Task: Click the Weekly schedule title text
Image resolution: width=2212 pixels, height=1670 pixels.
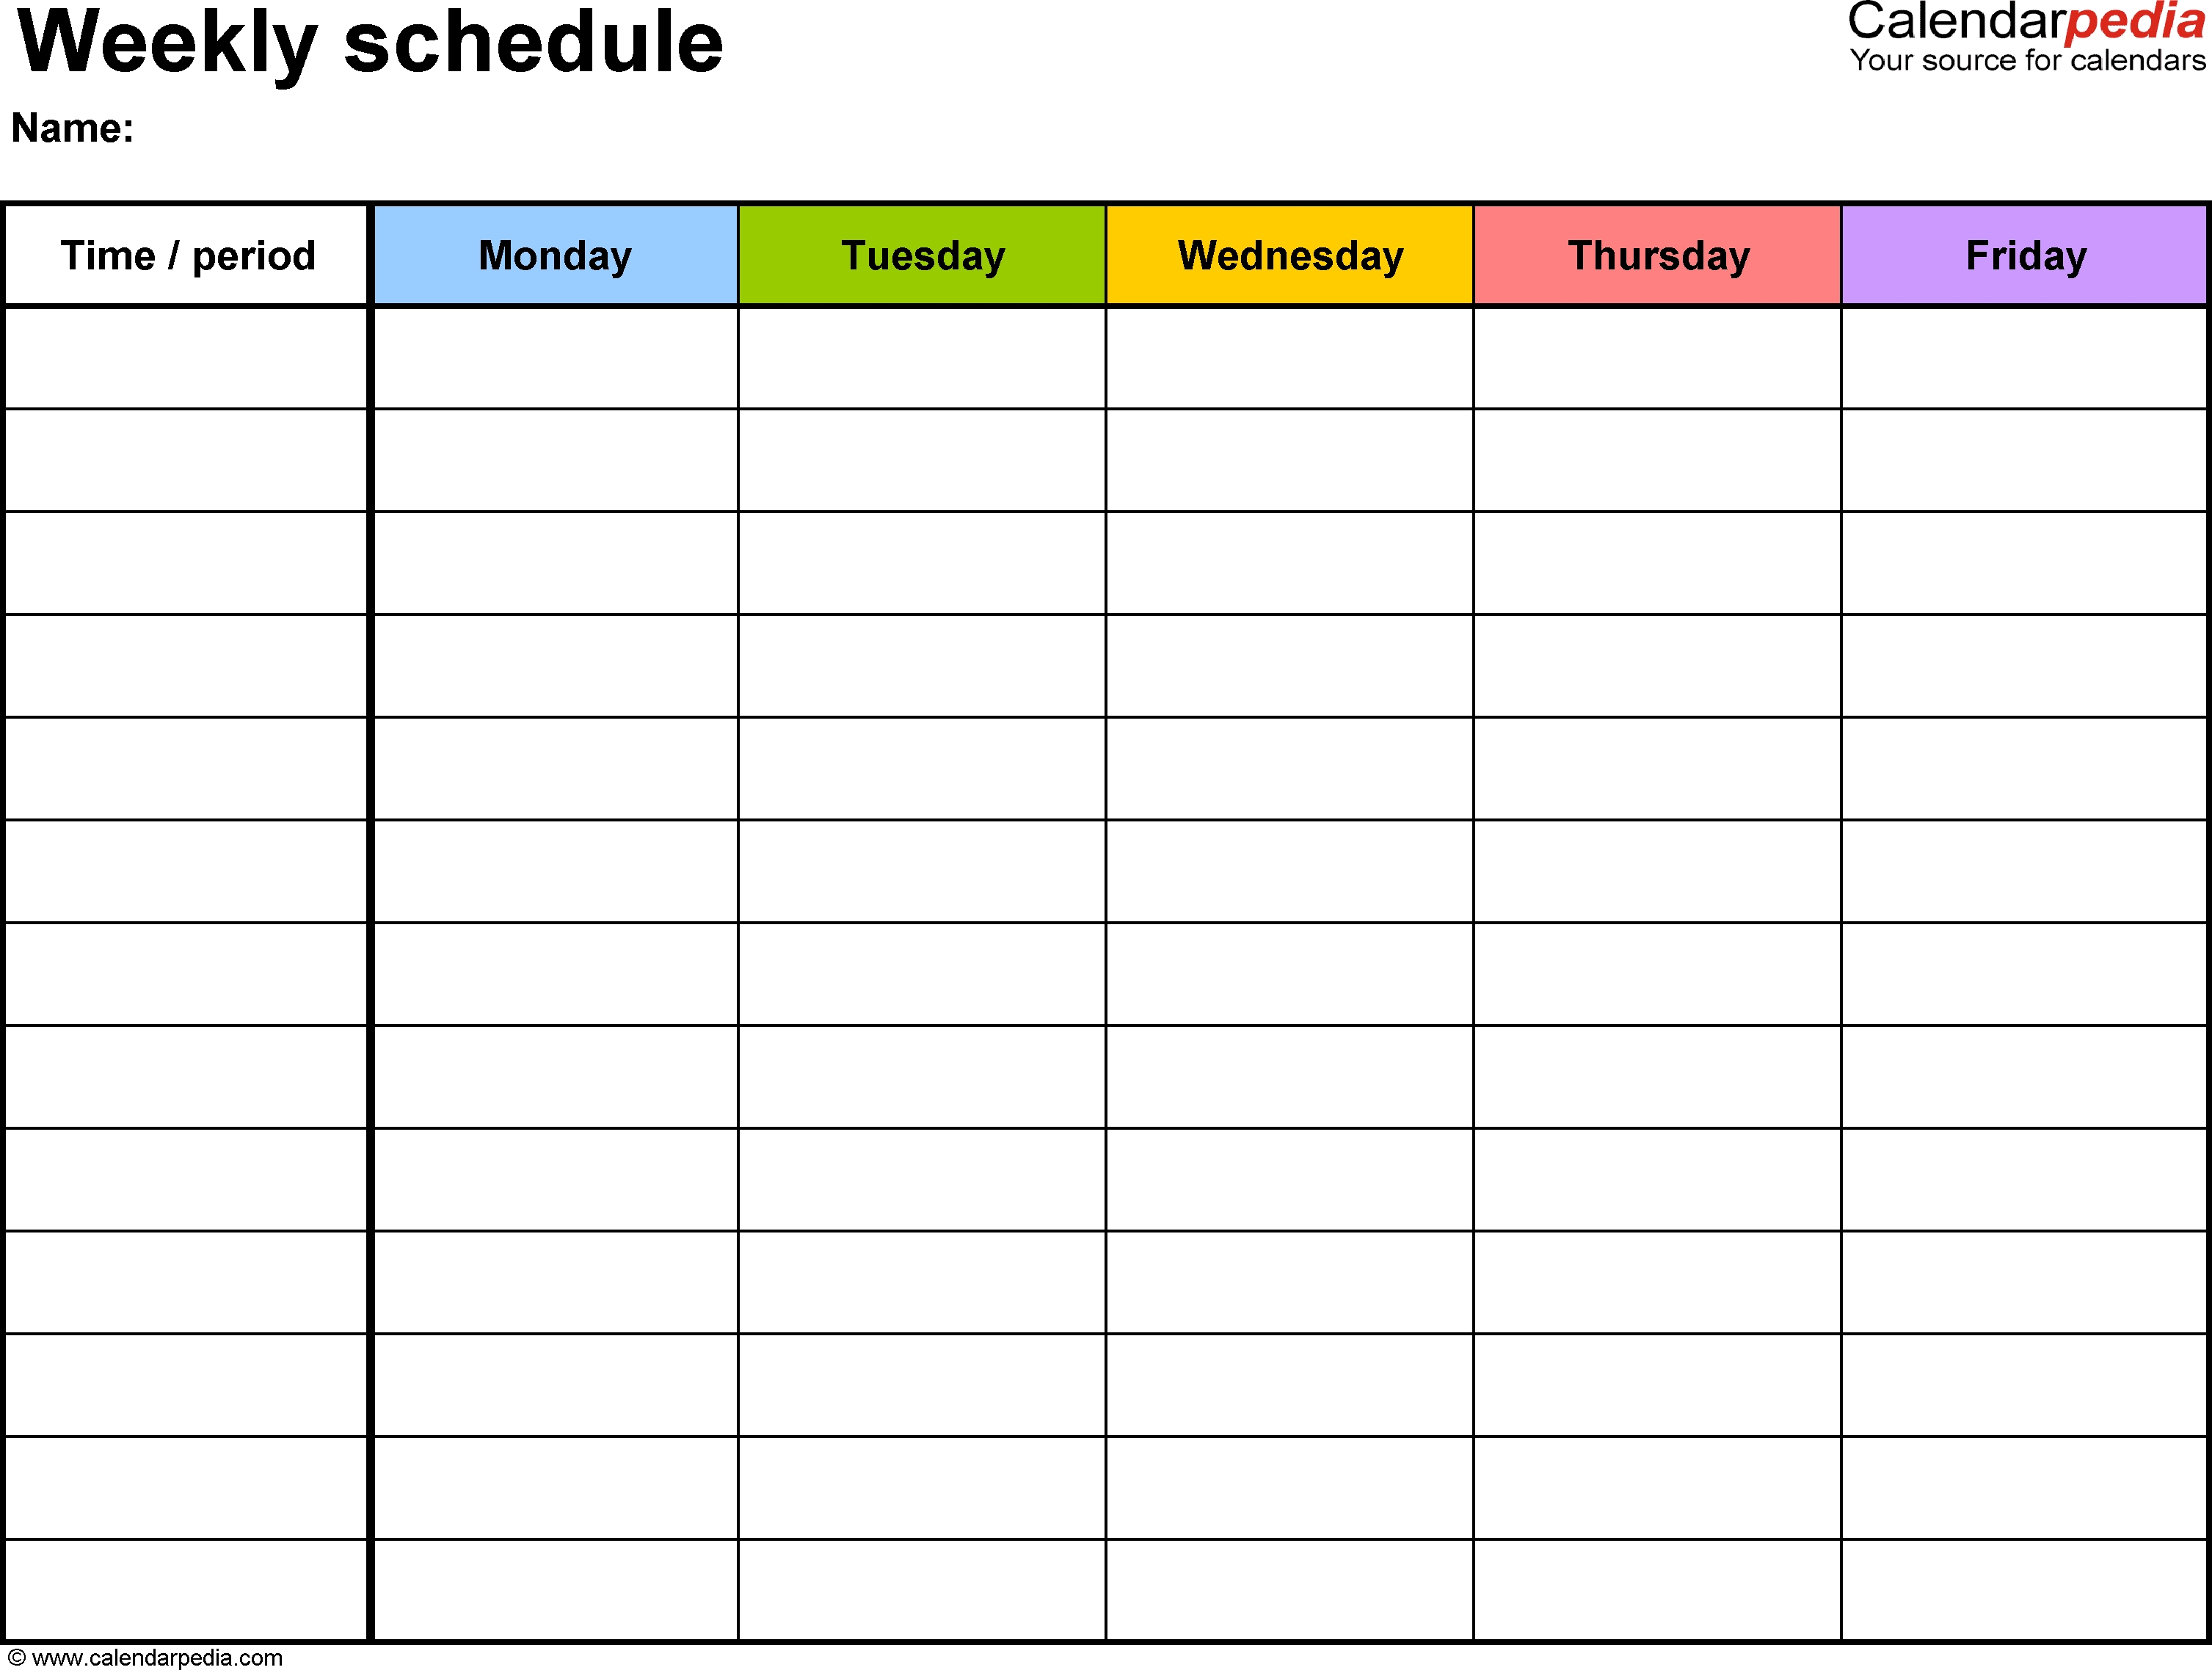Action: 333,63
